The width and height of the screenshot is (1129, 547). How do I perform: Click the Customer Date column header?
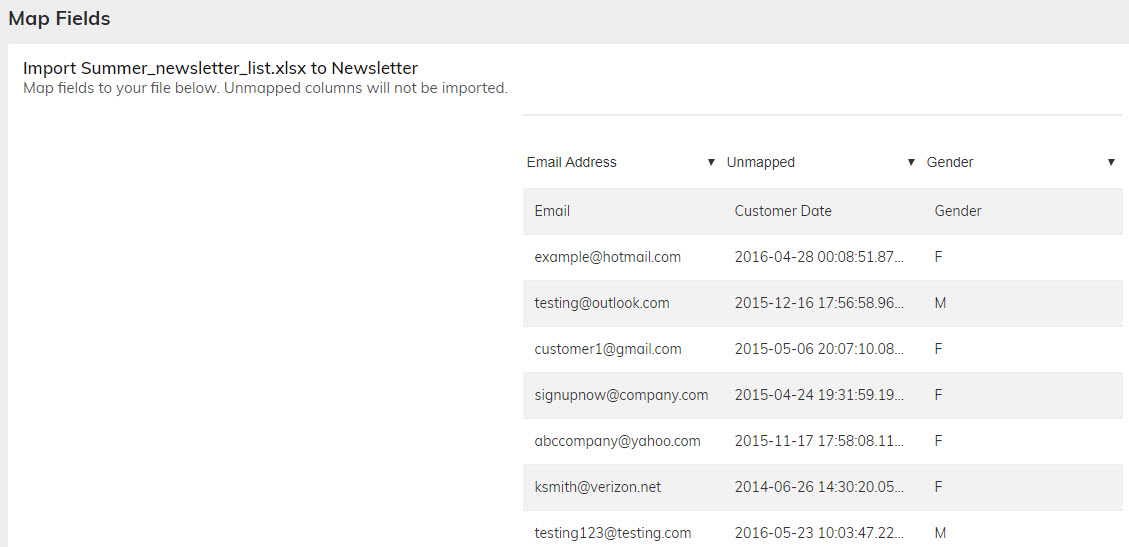(783, 211)
